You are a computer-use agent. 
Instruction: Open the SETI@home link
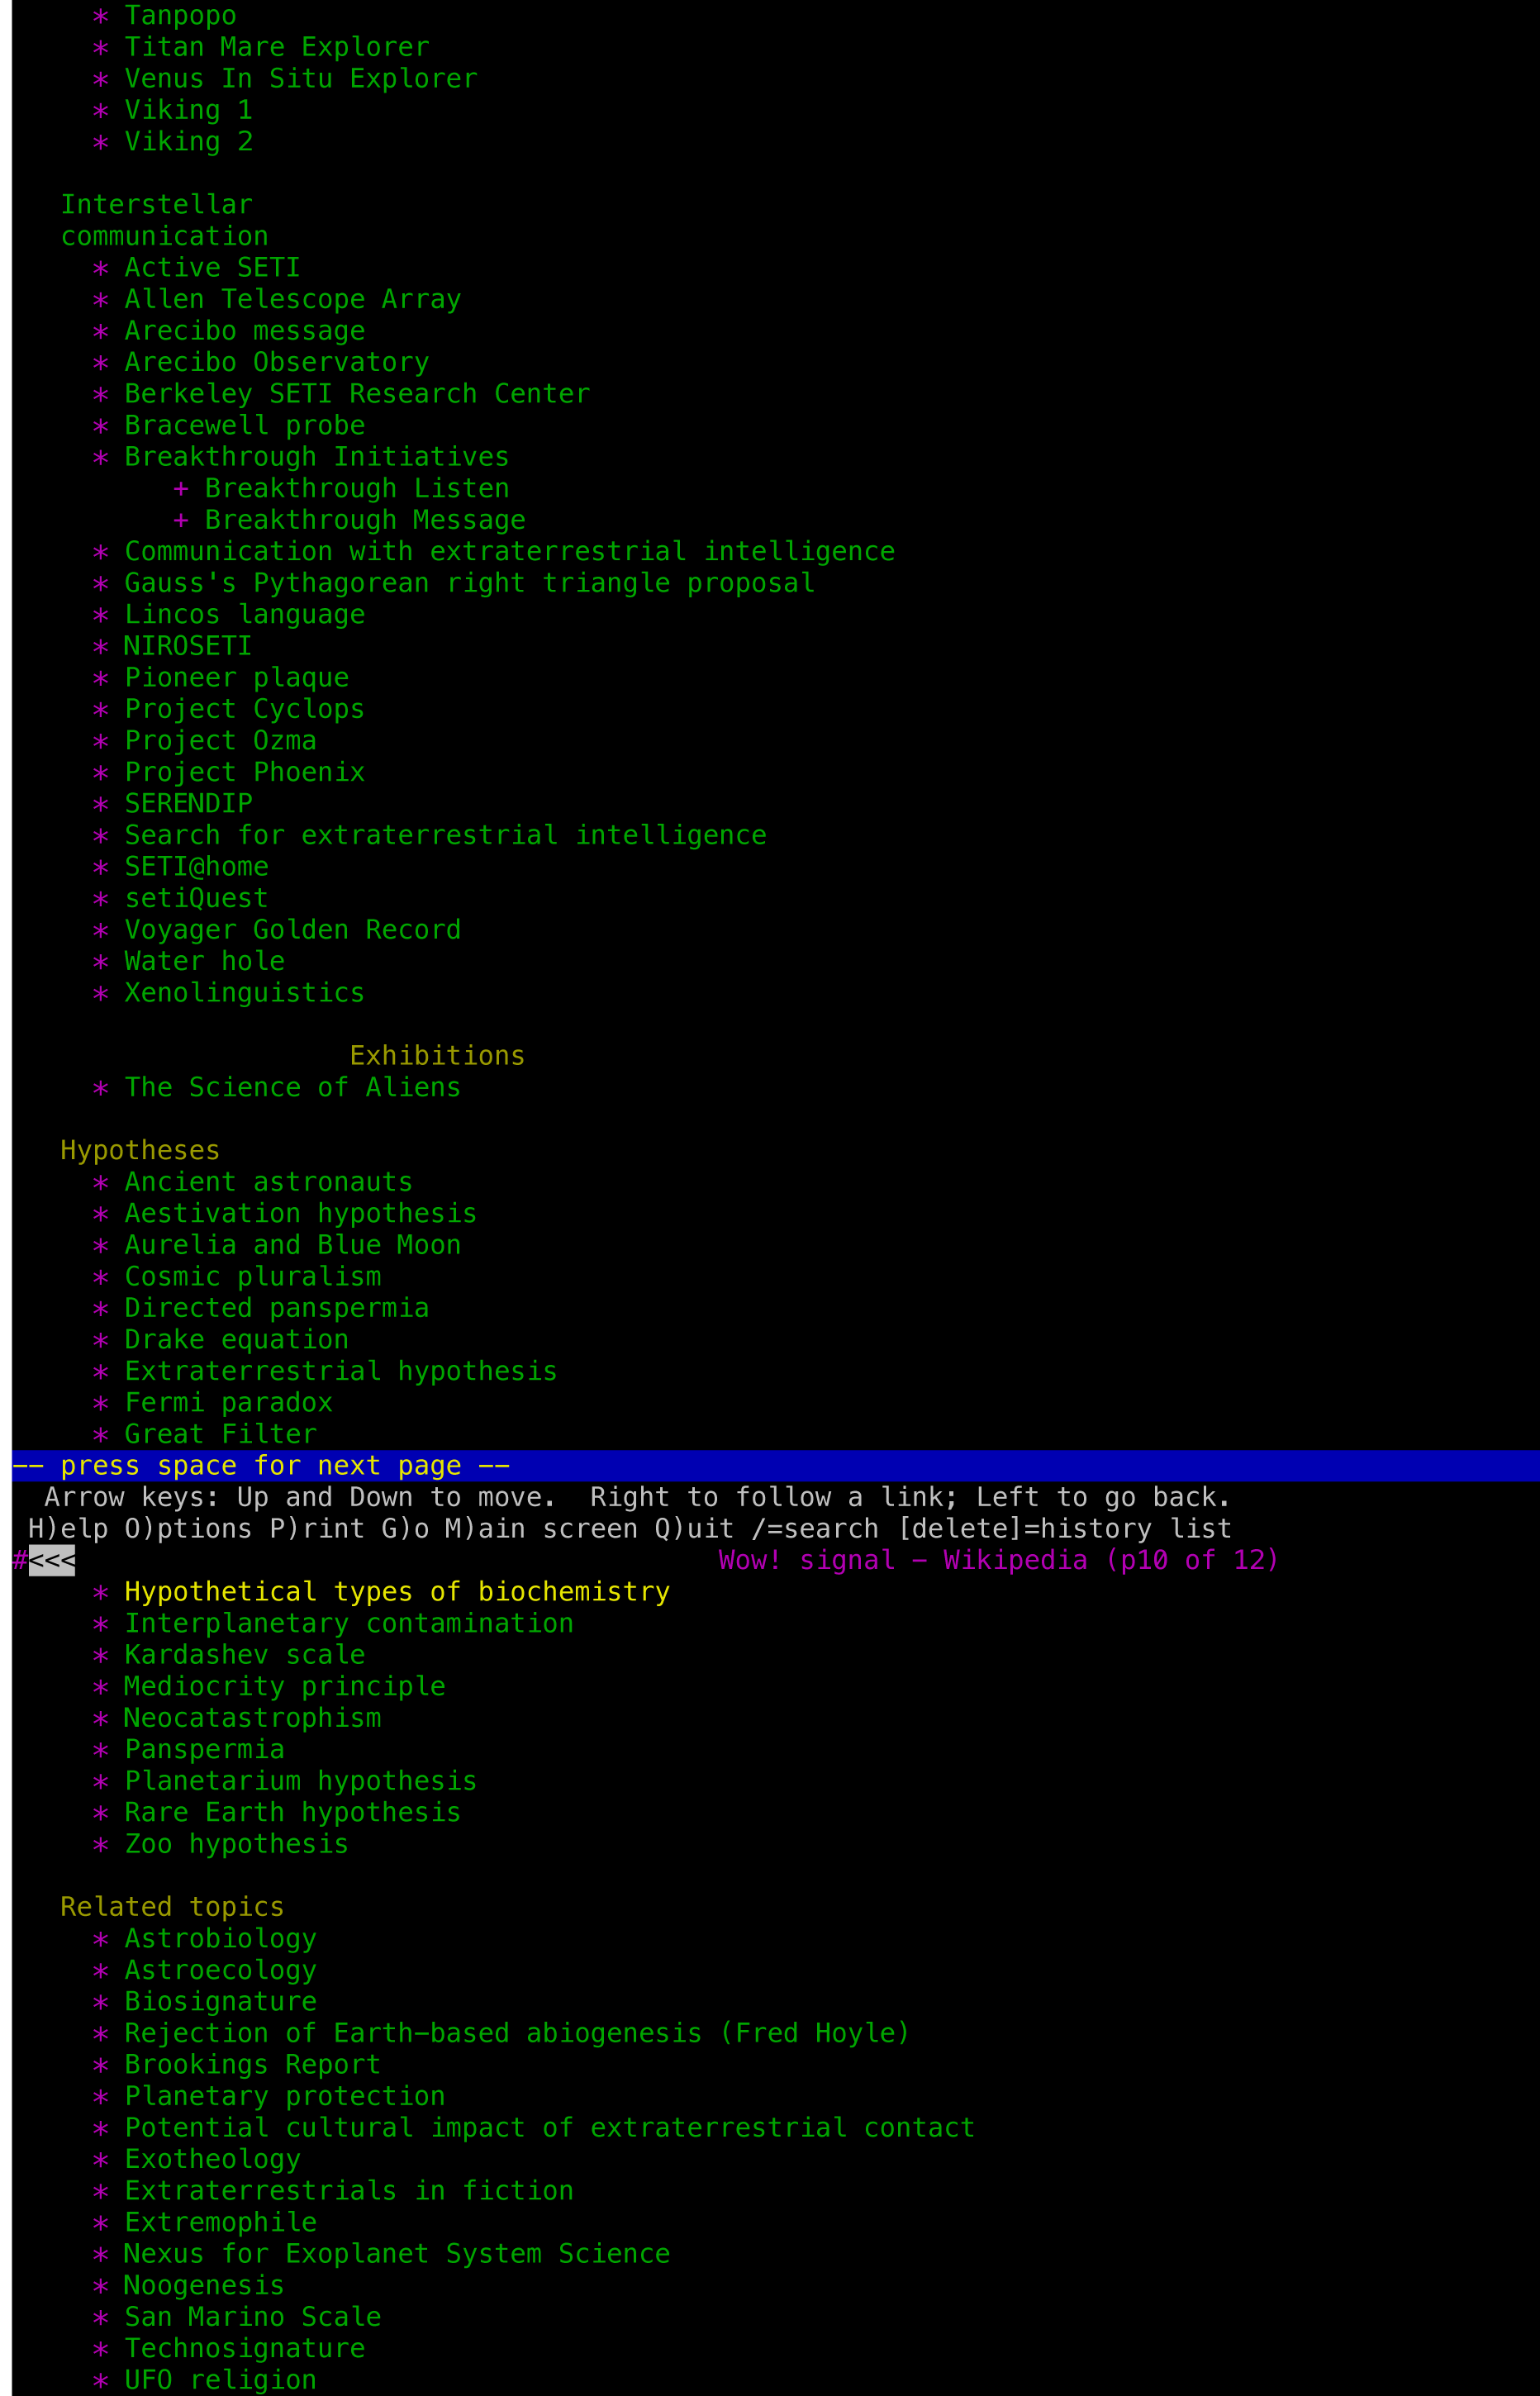[x=196, y=866]
